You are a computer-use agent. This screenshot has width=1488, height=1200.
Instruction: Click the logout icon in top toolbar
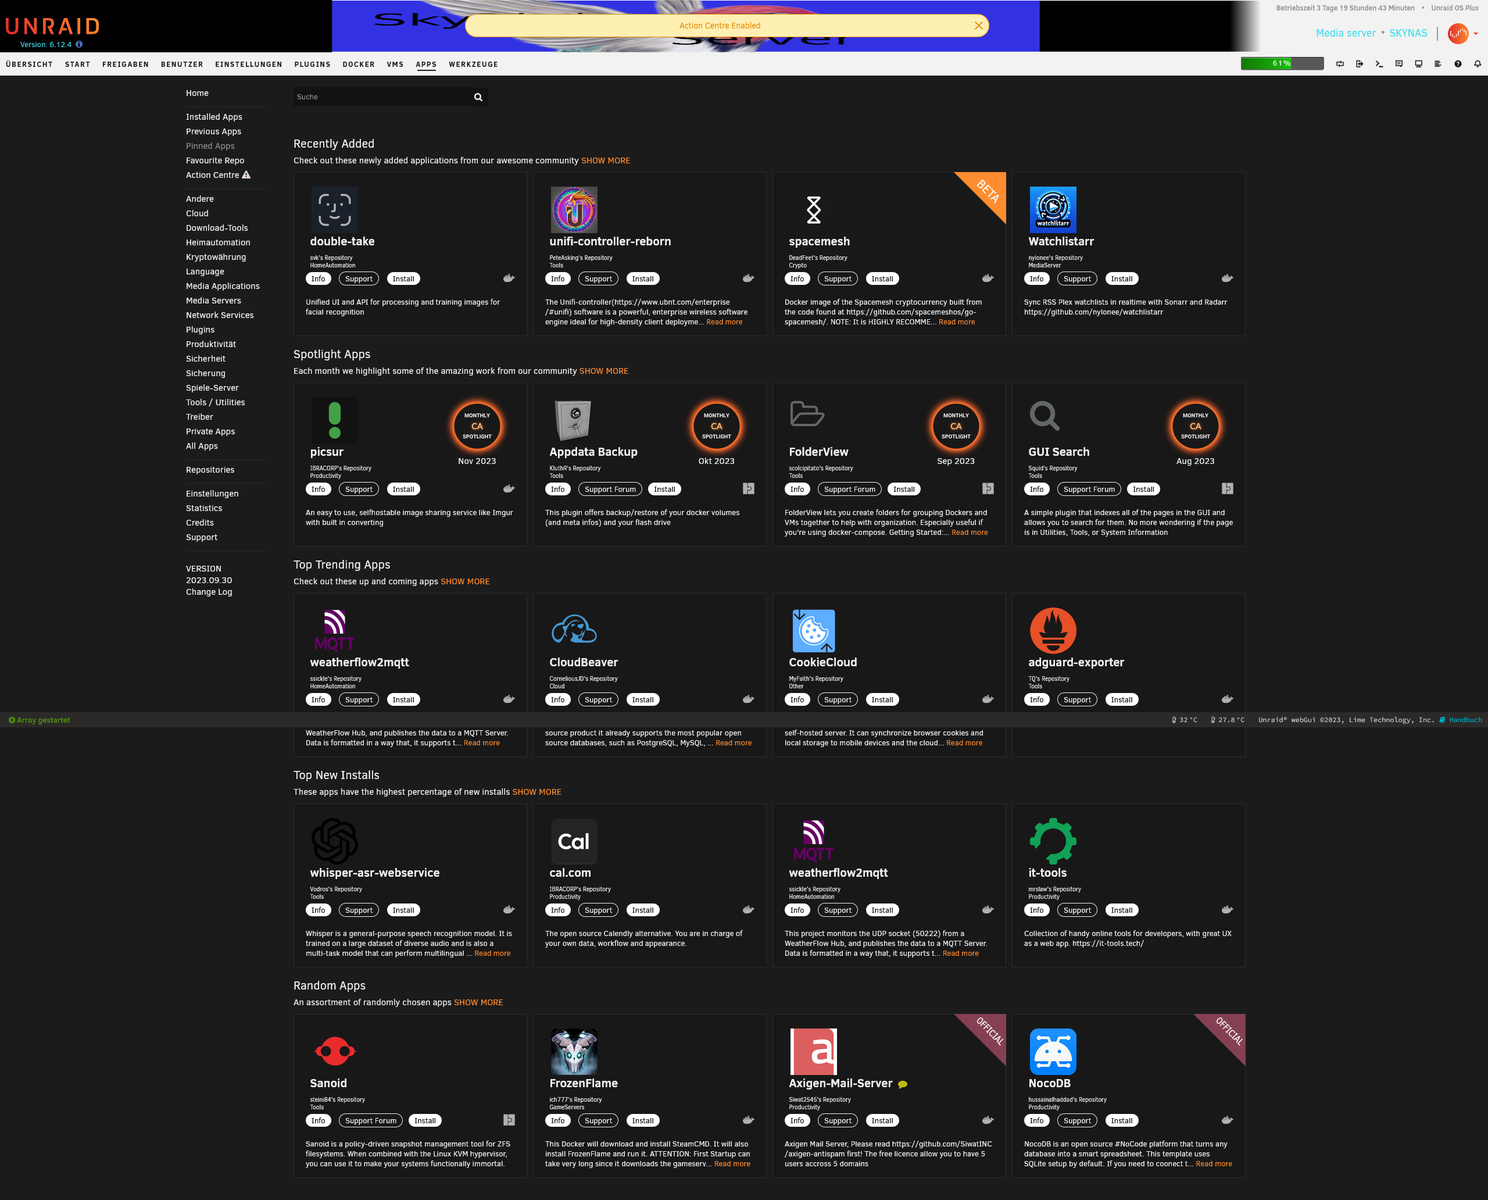point(1359,64)
